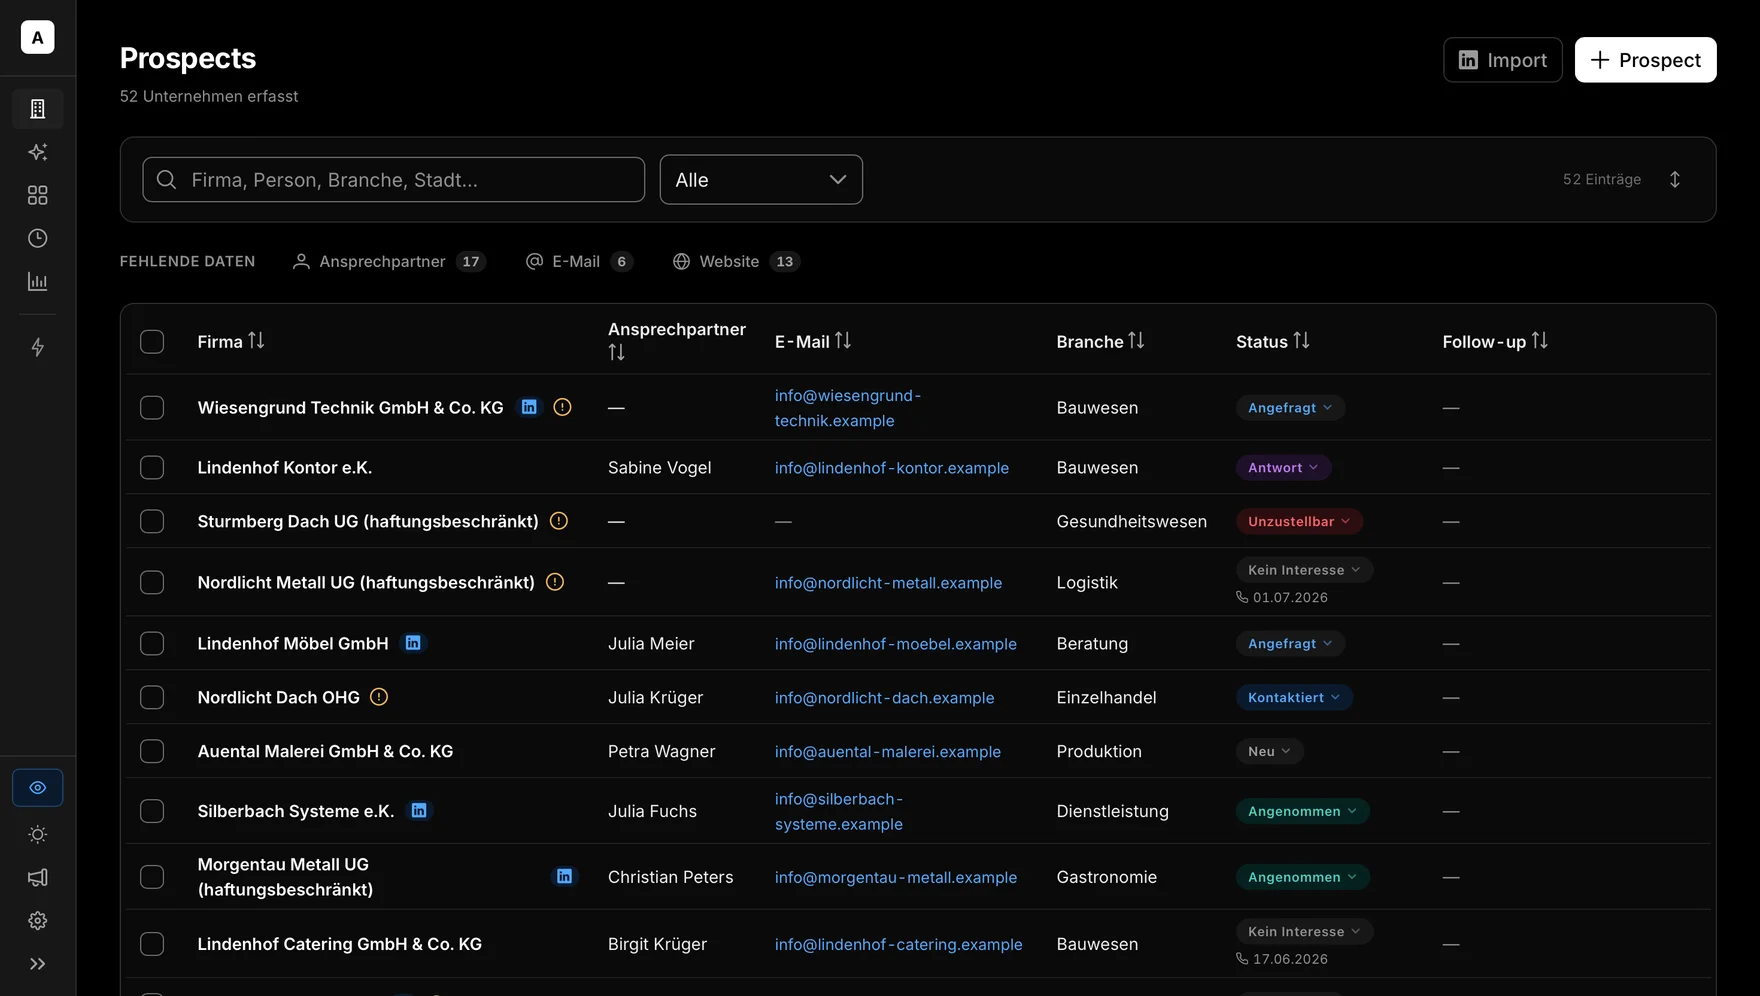Viewport: 1760px width, 996px height.
Task: Open company Lindenhof Kontor e.K.
Action: click(x=284, y=467)
